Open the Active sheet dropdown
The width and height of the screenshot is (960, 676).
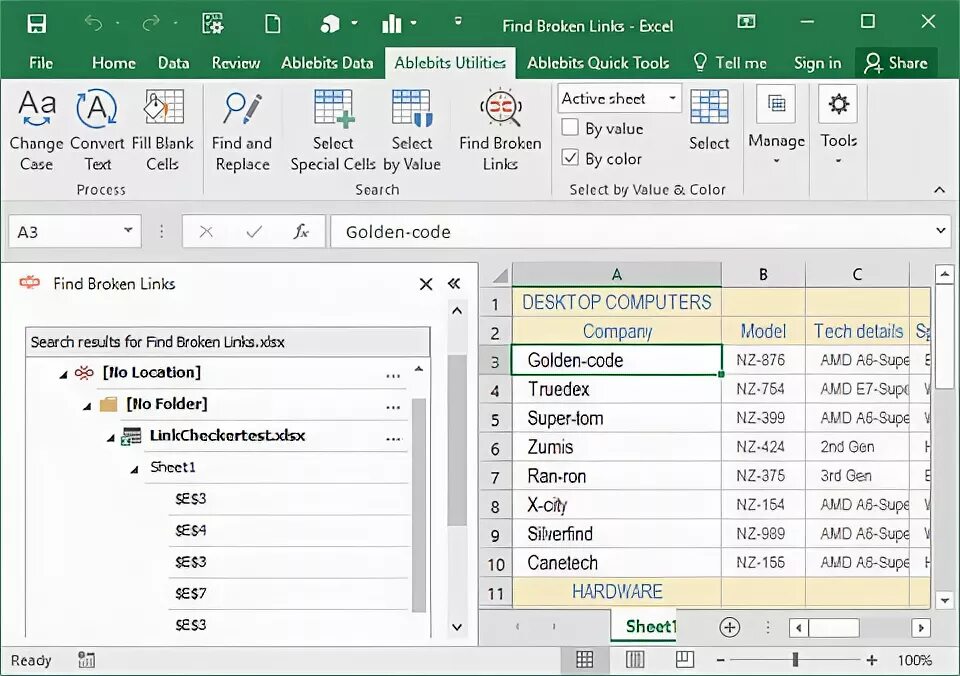[672, 98]
